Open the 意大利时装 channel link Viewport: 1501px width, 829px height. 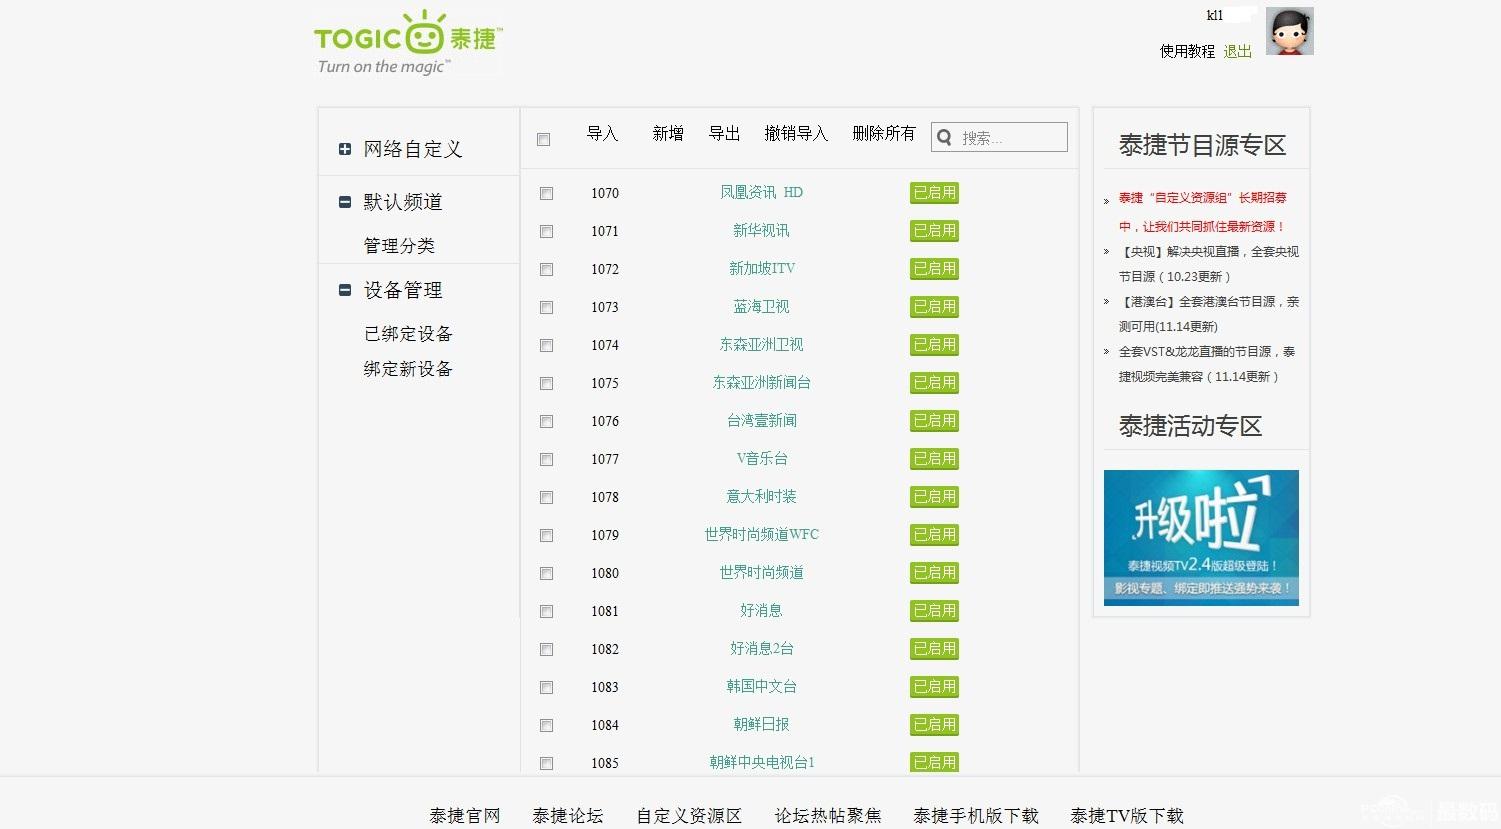(x=762, y=496)
